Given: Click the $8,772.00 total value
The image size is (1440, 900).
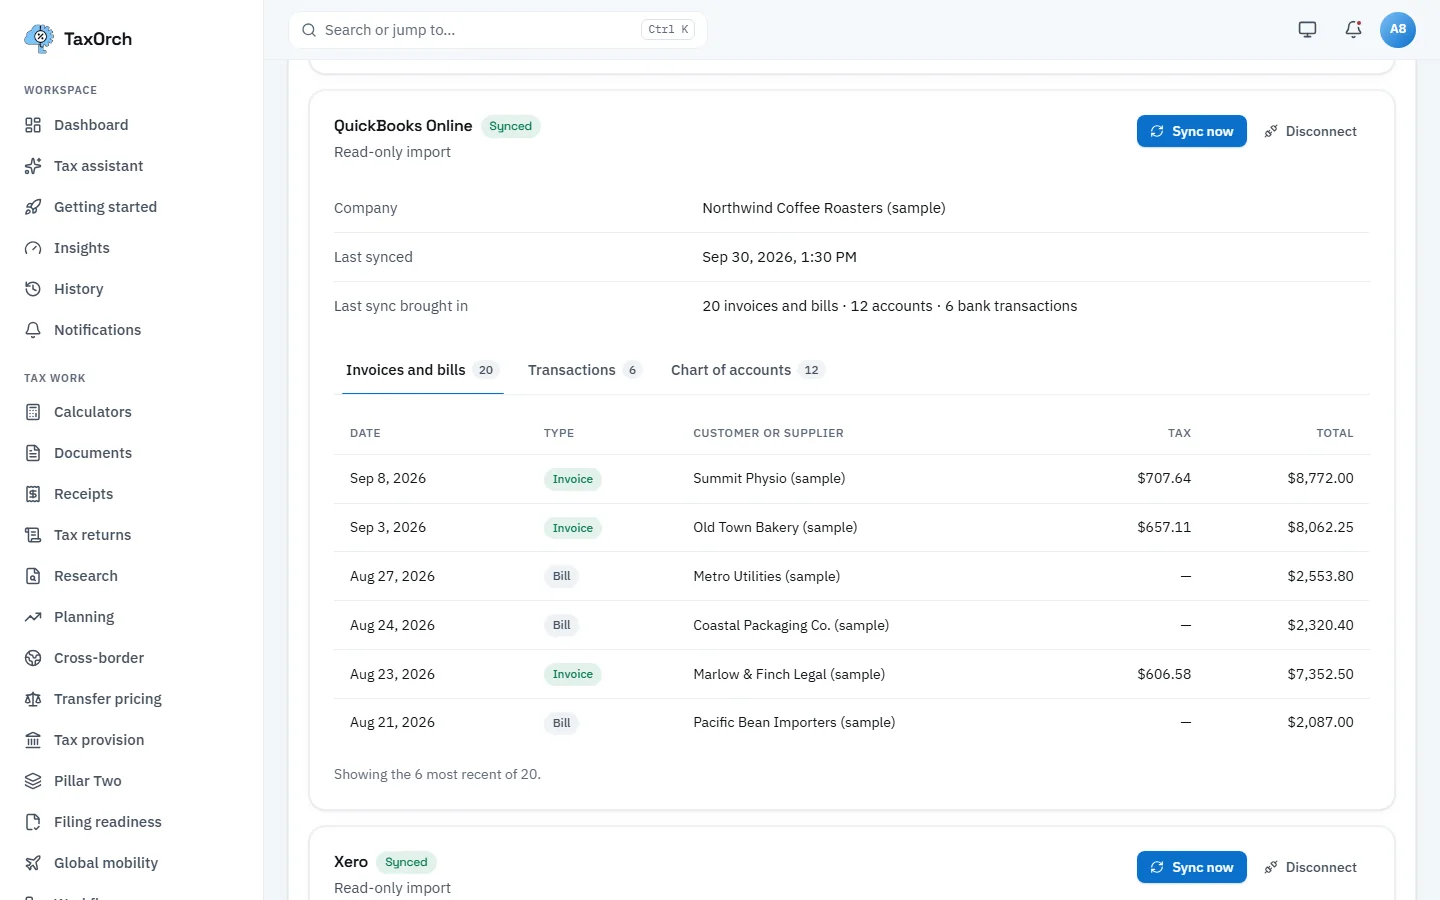Looking at the screenshot, I should (x=1320, y=478).
